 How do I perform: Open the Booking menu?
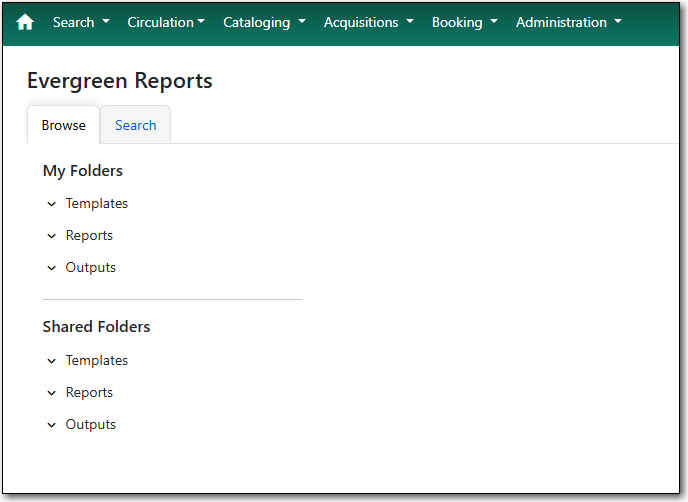[x=465, y=22]
